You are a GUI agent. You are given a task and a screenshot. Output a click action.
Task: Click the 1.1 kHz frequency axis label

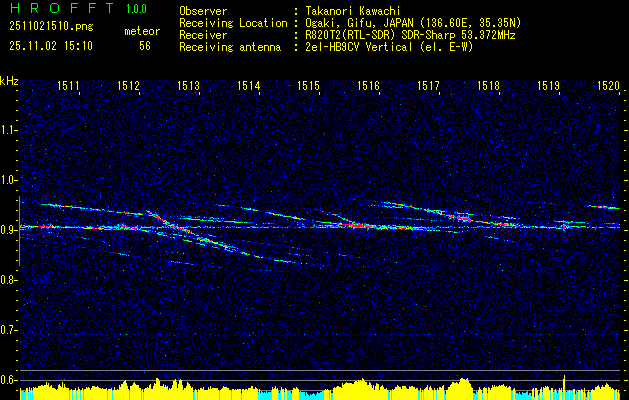point(9,130)
